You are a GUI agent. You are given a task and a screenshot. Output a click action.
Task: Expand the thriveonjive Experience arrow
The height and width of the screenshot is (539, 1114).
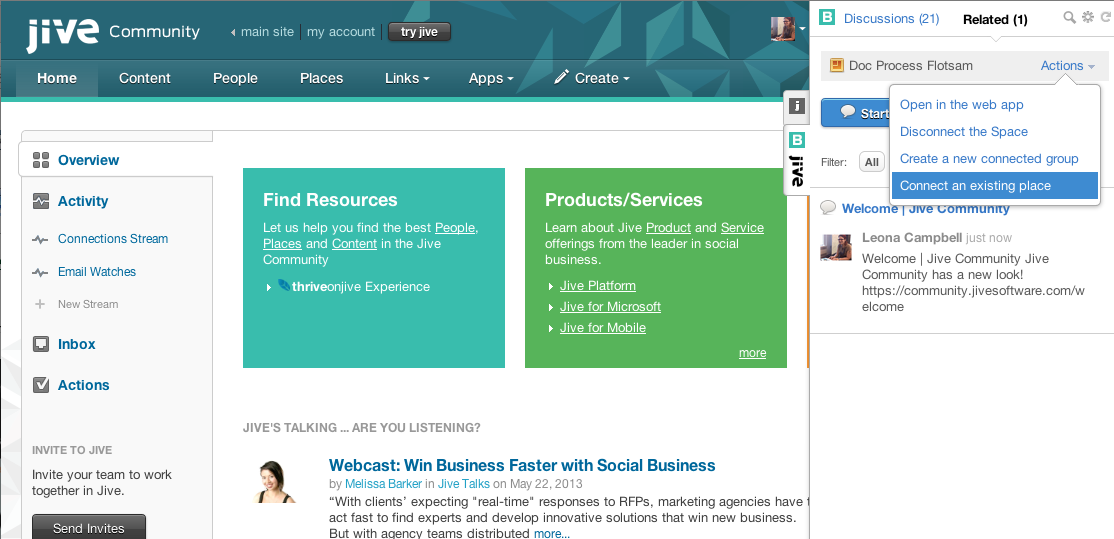(x=269, y=287)
